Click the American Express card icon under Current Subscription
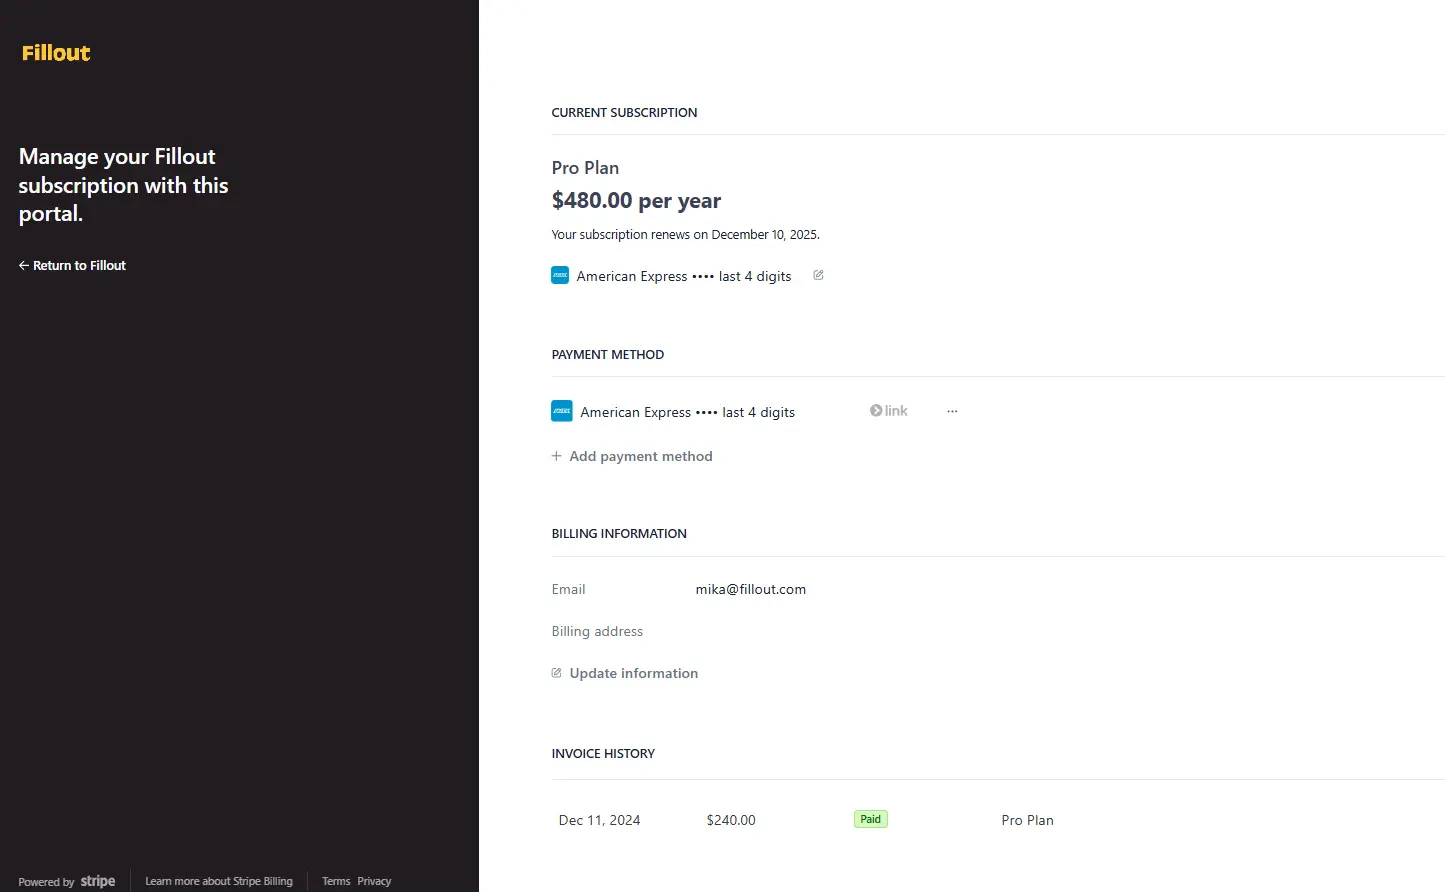Image resolution: width=1445 pixels, height=892 pixels. point(560,275)
